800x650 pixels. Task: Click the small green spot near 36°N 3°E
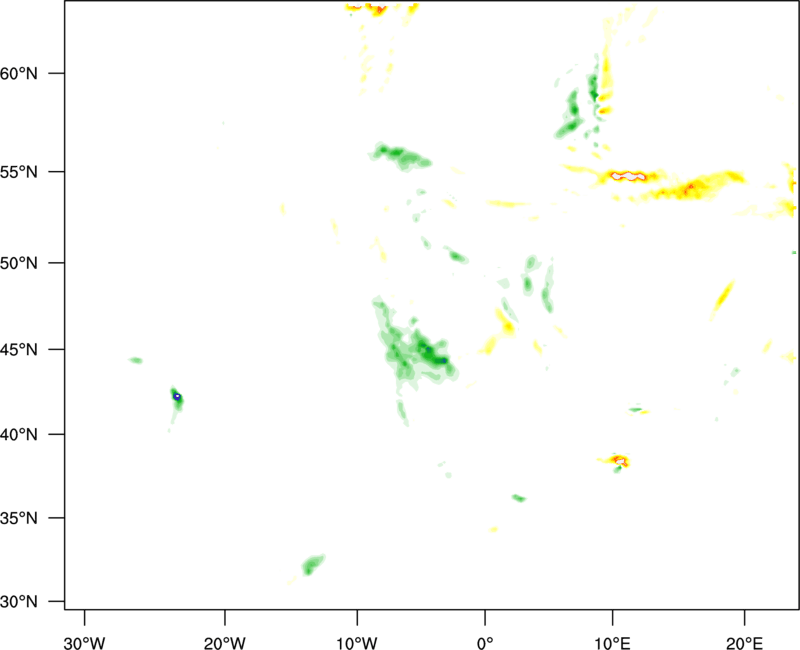519,498
